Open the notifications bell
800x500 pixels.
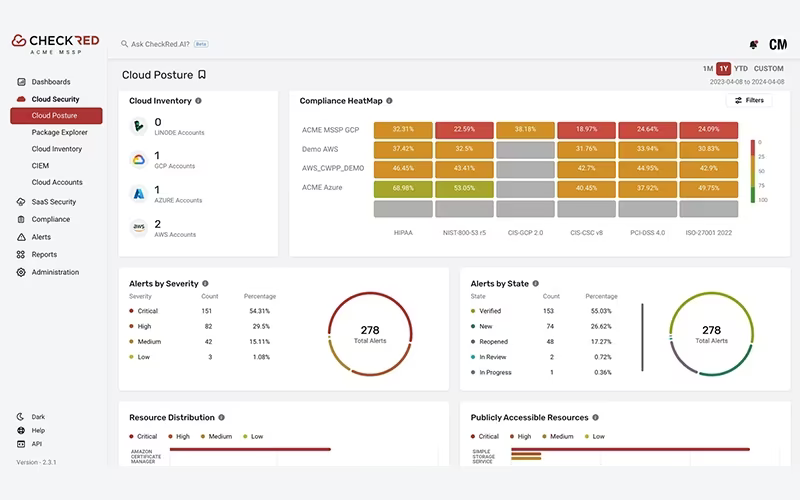click(x=754, y=44)
